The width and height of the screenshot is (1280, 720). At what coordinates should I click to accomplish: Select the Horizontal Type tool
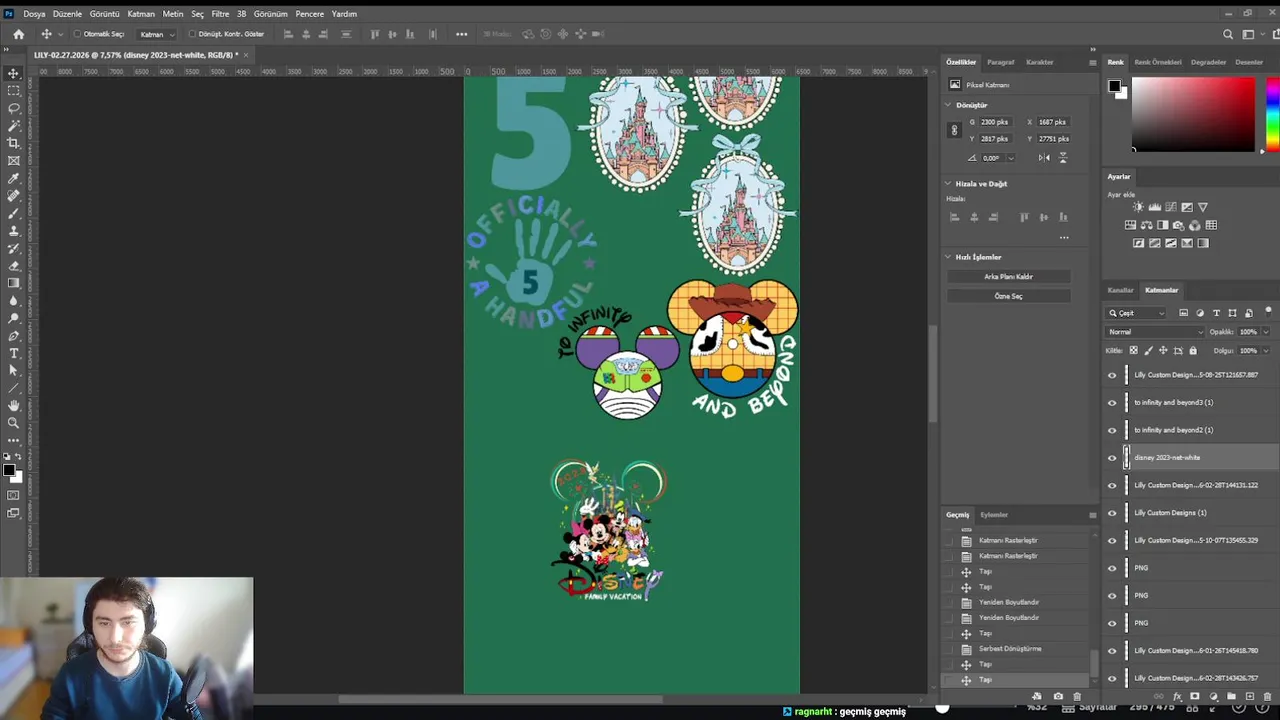coord(14,353)
